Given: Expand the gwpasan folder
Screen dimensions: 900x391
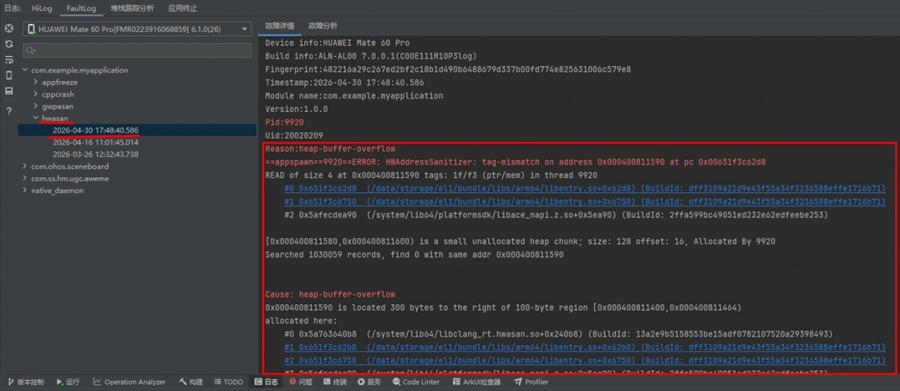Looking at the screenshot, I should tap(36, 106).
